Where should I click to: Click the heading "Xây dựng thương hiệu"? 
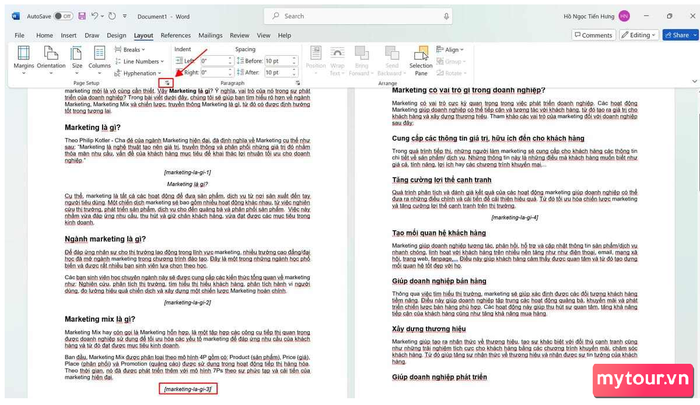429,329
